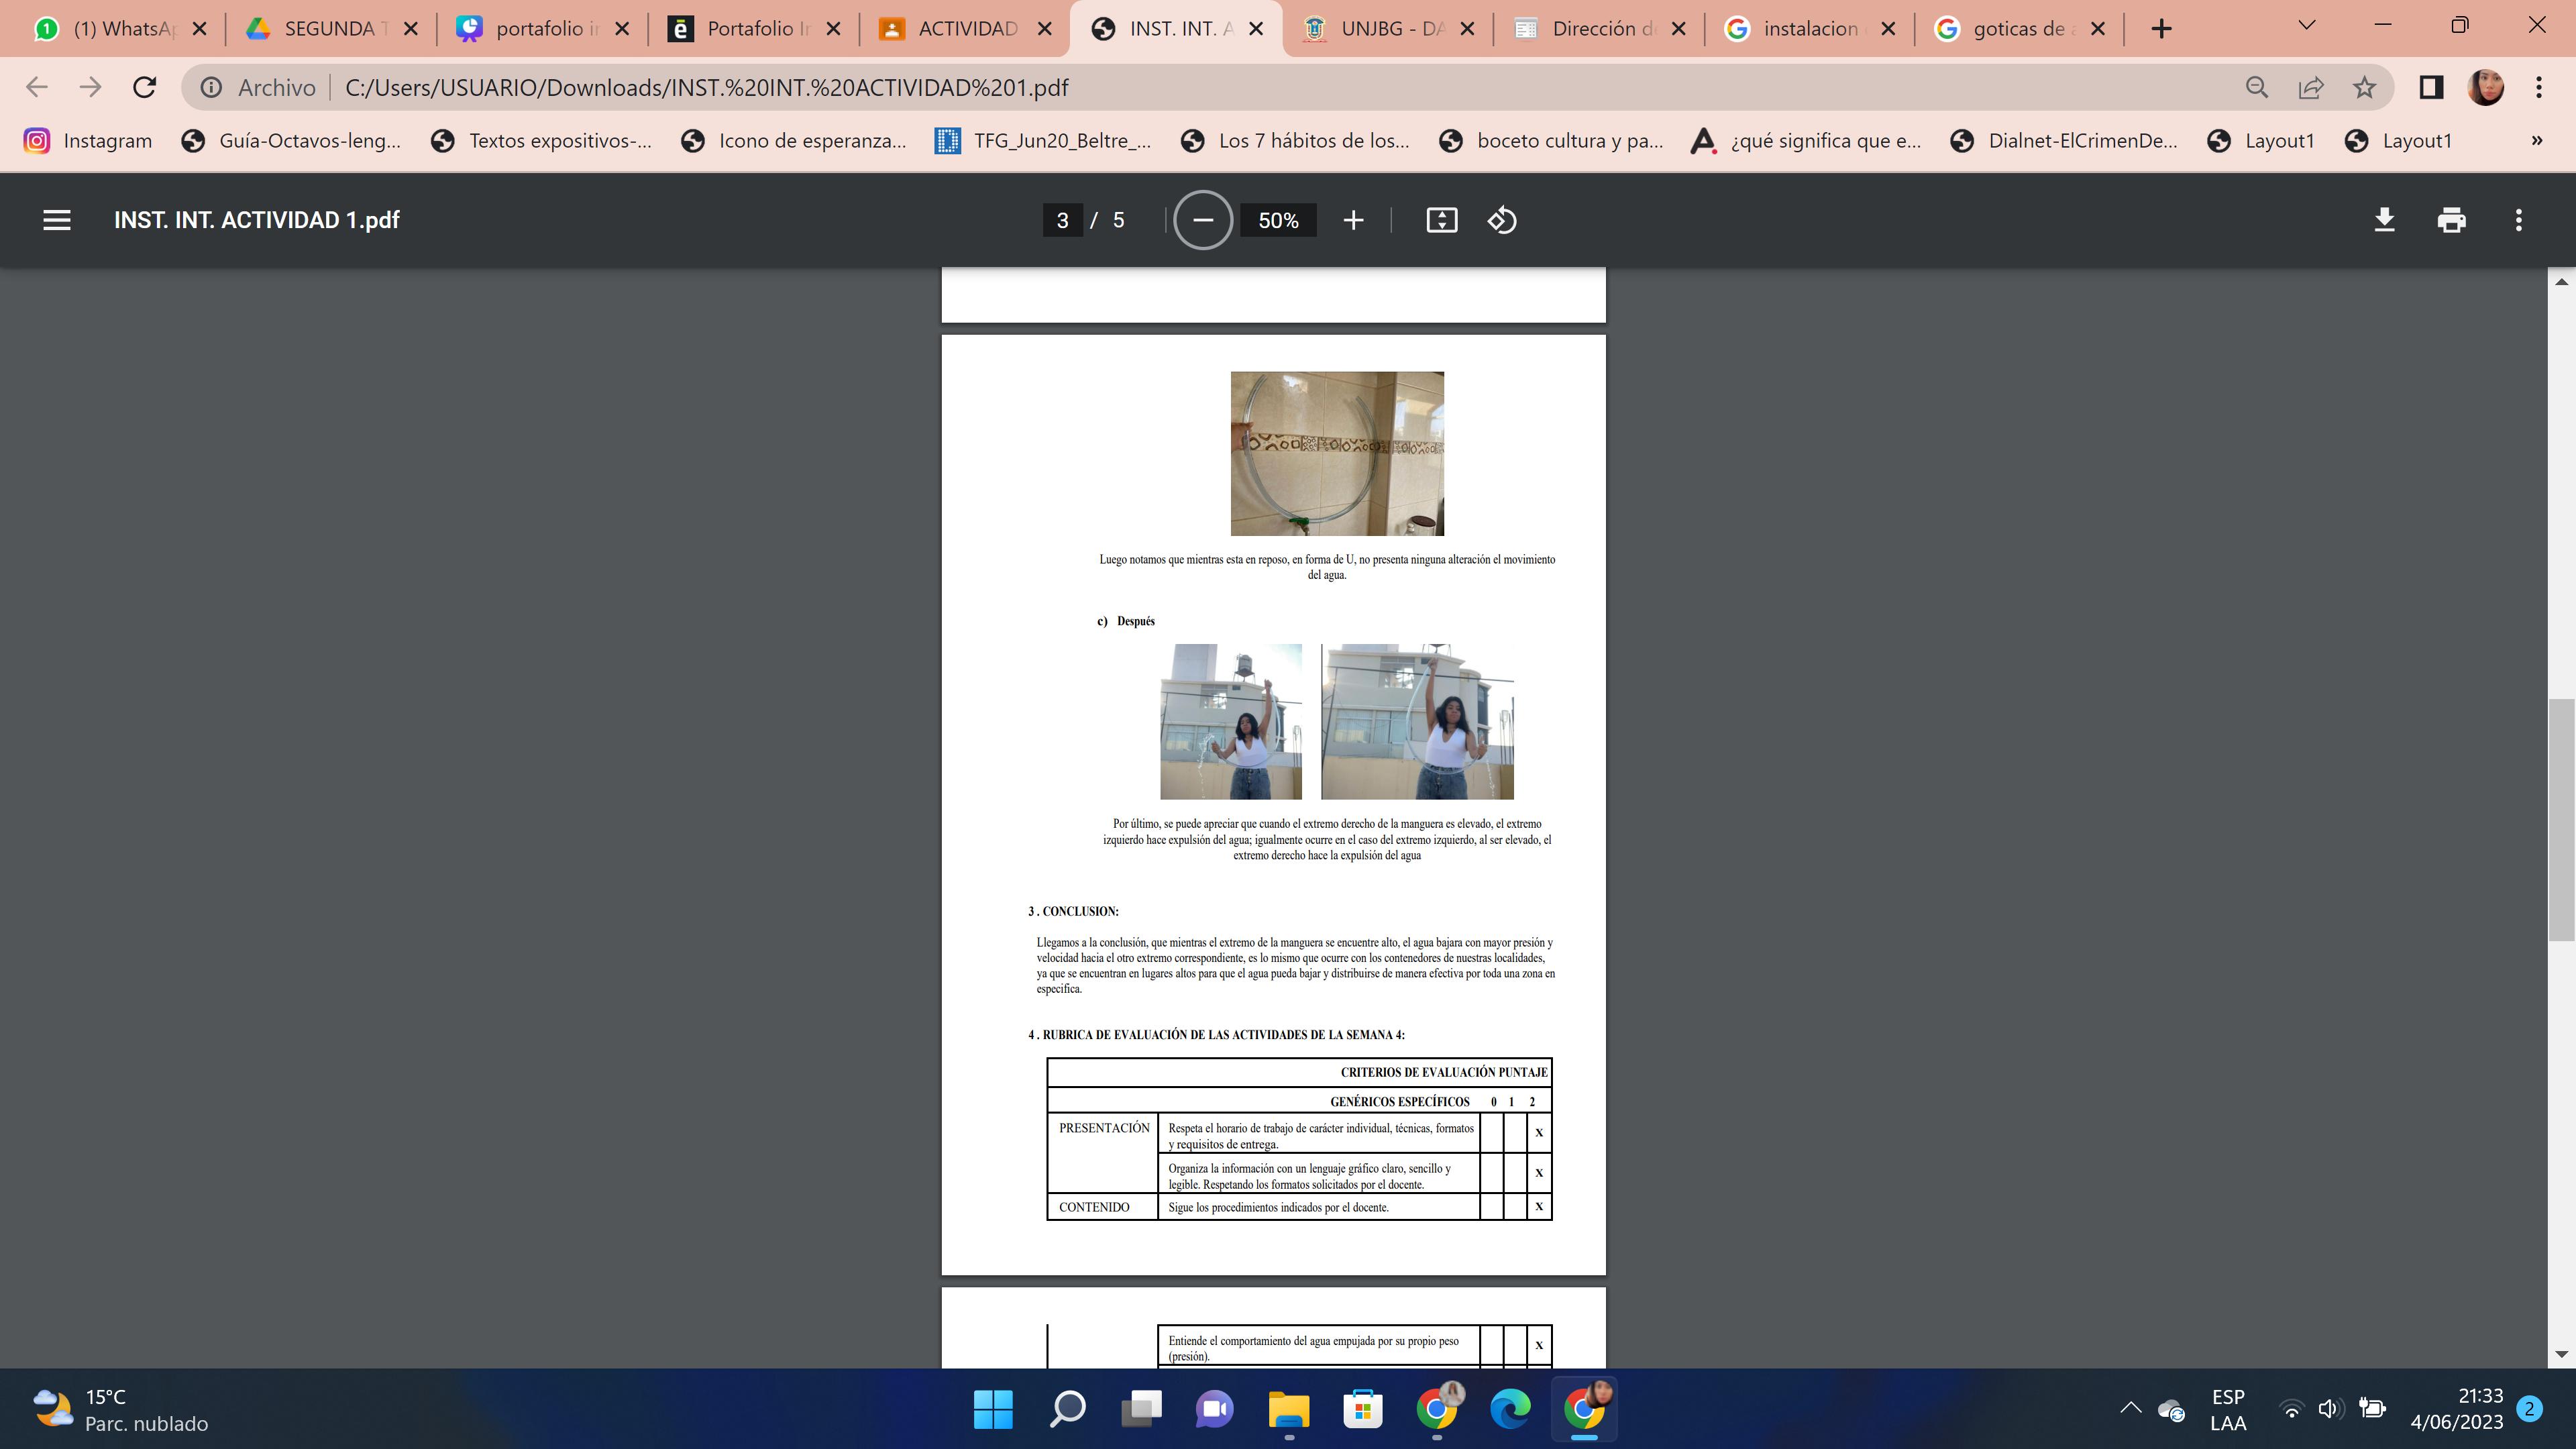The image size is (2576, 1449).
Task: Print the PDF document
Action: [x=2451, y=220]
